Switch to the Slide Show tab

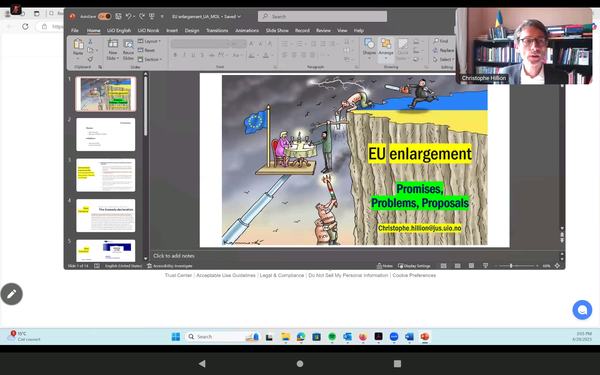click(x=277, y=30)
